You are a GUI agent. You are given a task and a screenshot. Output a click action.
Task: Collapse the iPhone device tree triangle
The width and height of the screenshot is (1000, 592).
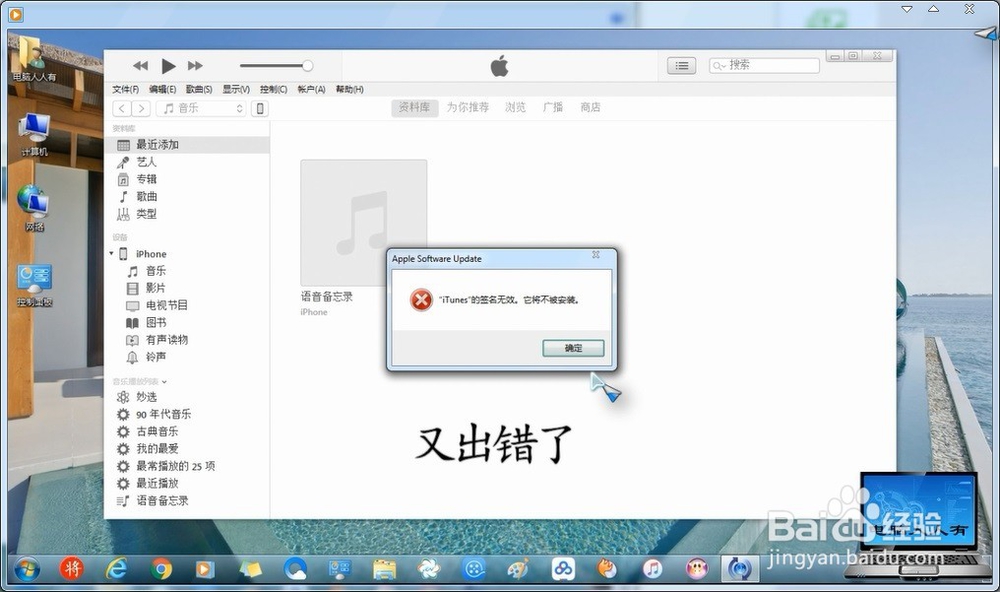click(x=112, y=253)
